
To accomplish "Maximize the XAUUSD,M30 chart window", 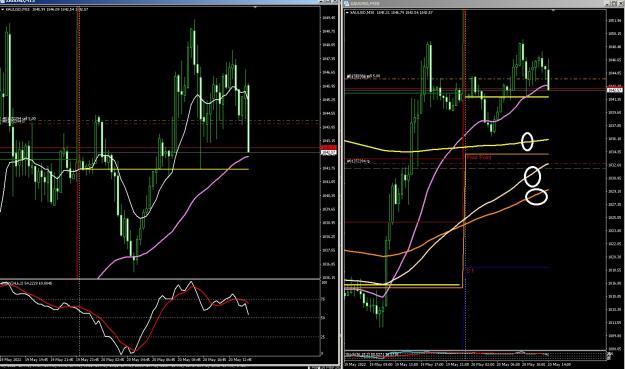I will point(614,4).
